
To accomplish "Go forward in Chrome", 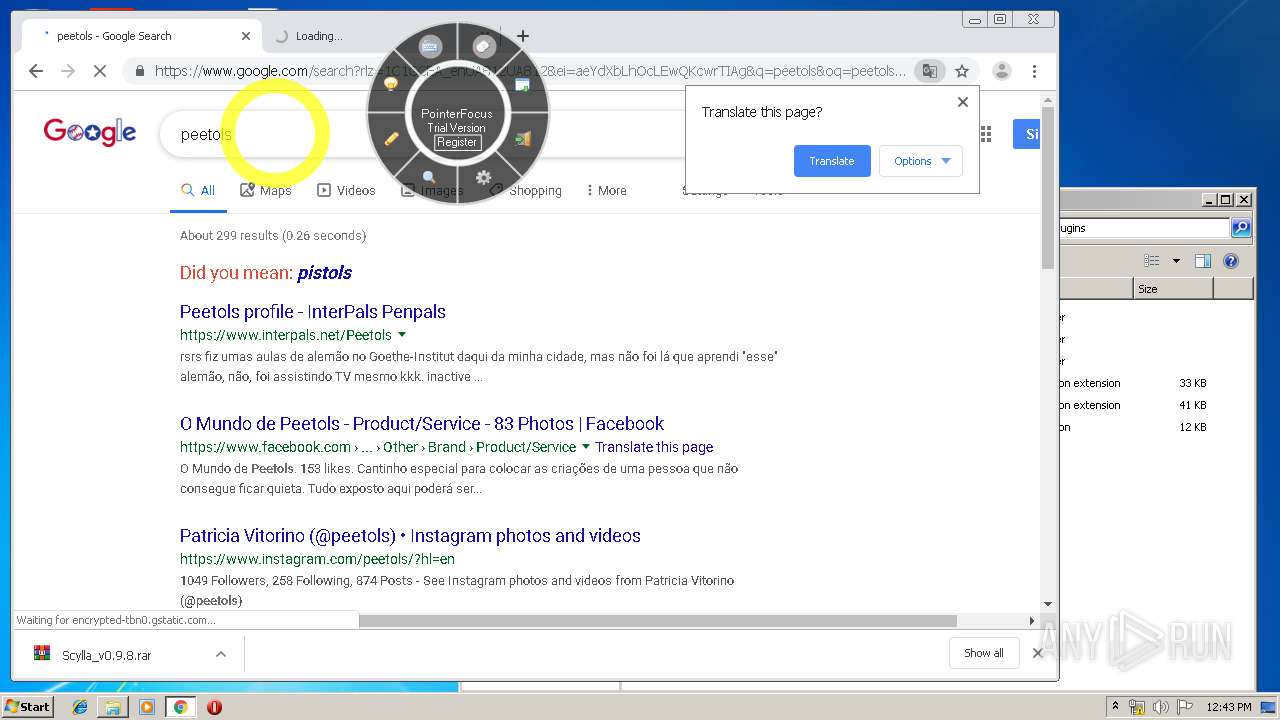I will coord(68,71).
